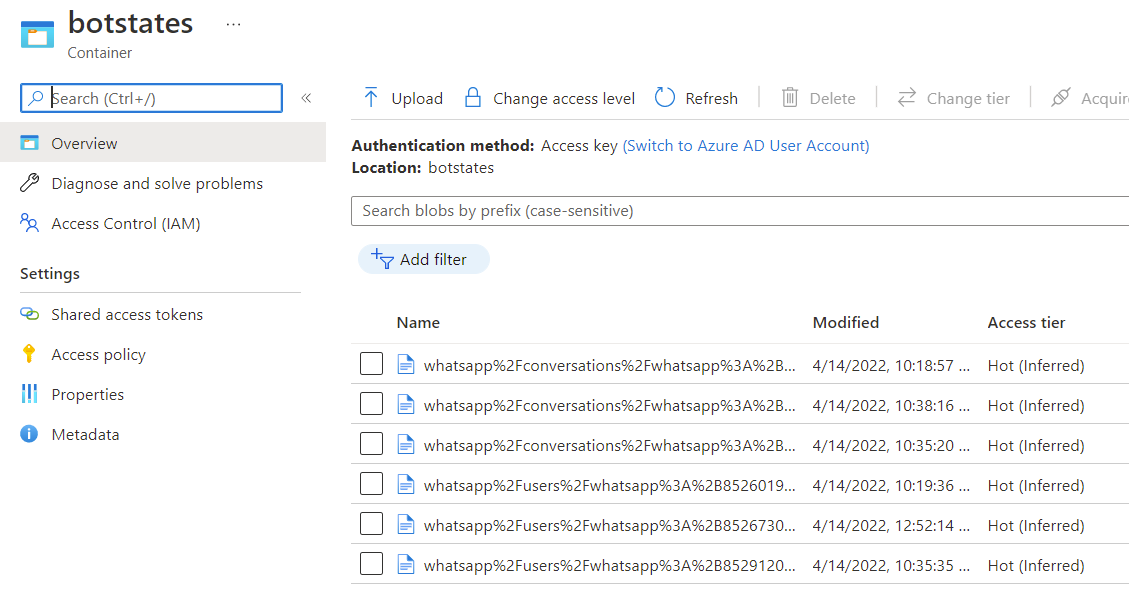Click the Access Control people icon

pyautogui.click(x=30, y=223)
